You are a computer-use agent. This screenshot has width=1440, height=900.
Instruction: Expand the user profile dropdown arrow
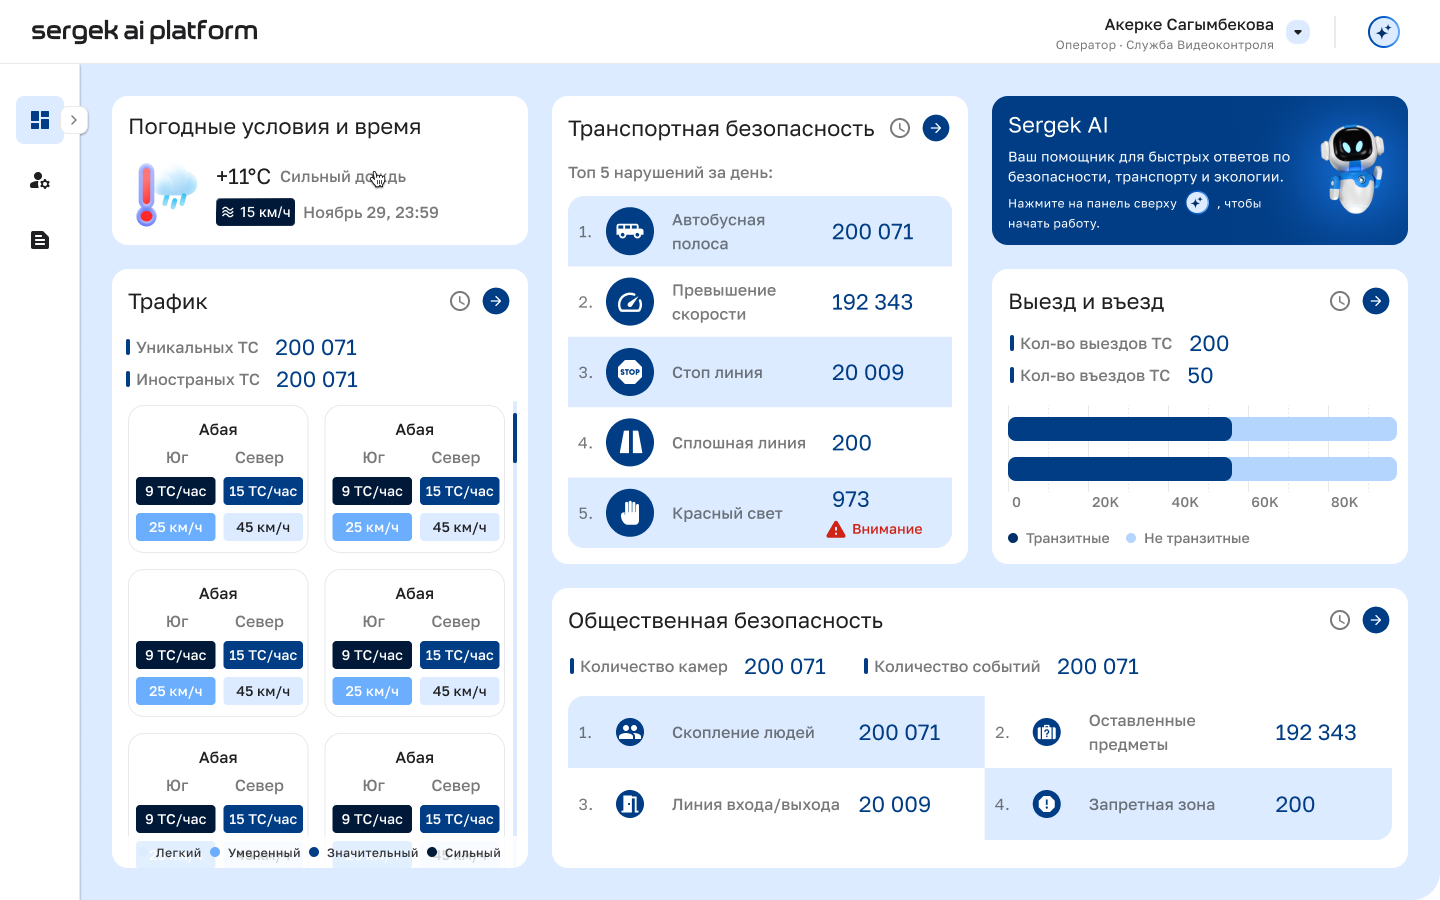tap(1298, 32)
